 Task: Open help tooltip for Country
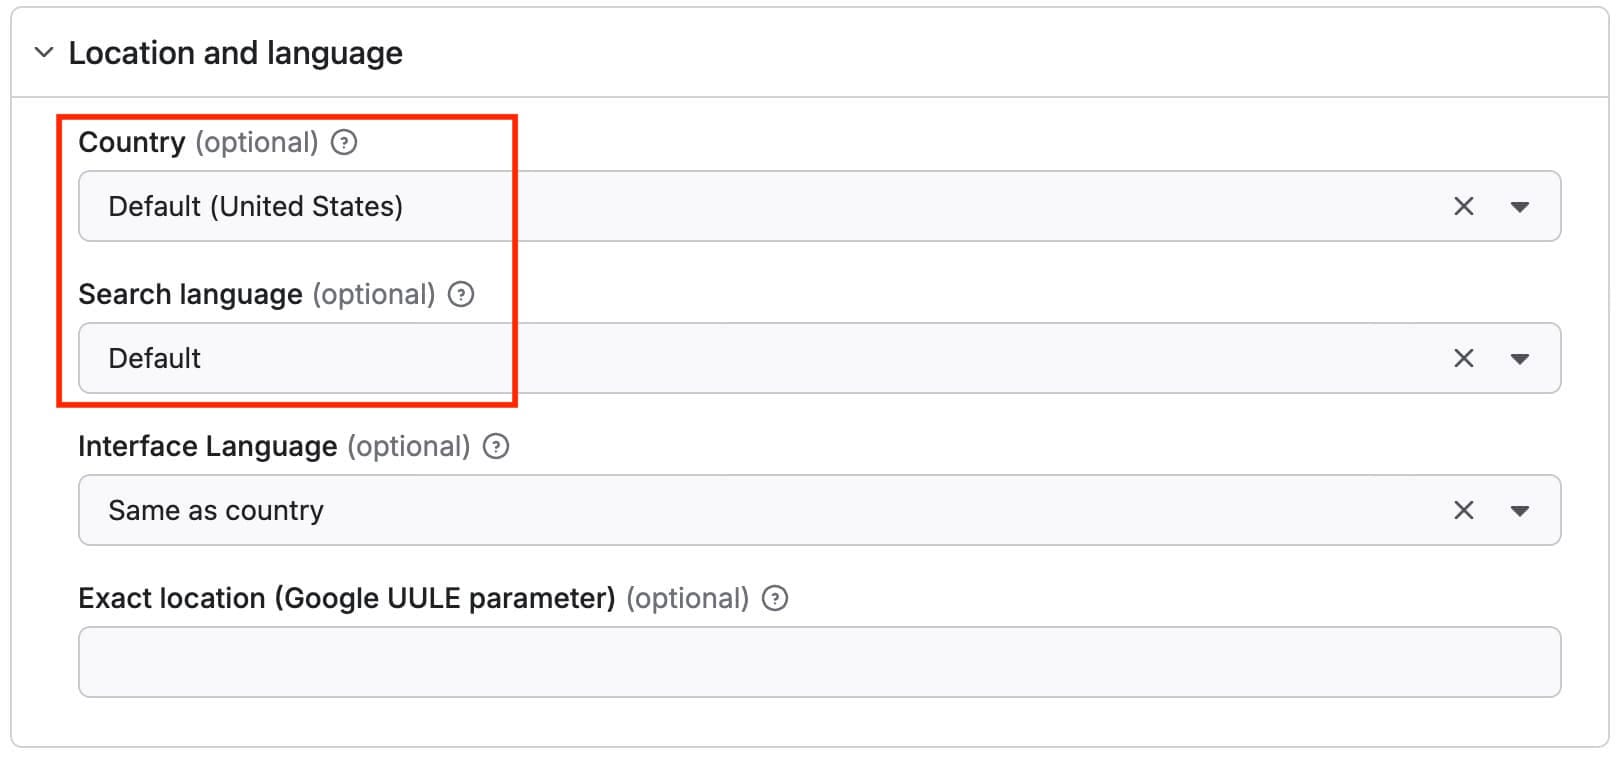click(x=344, y=142)
